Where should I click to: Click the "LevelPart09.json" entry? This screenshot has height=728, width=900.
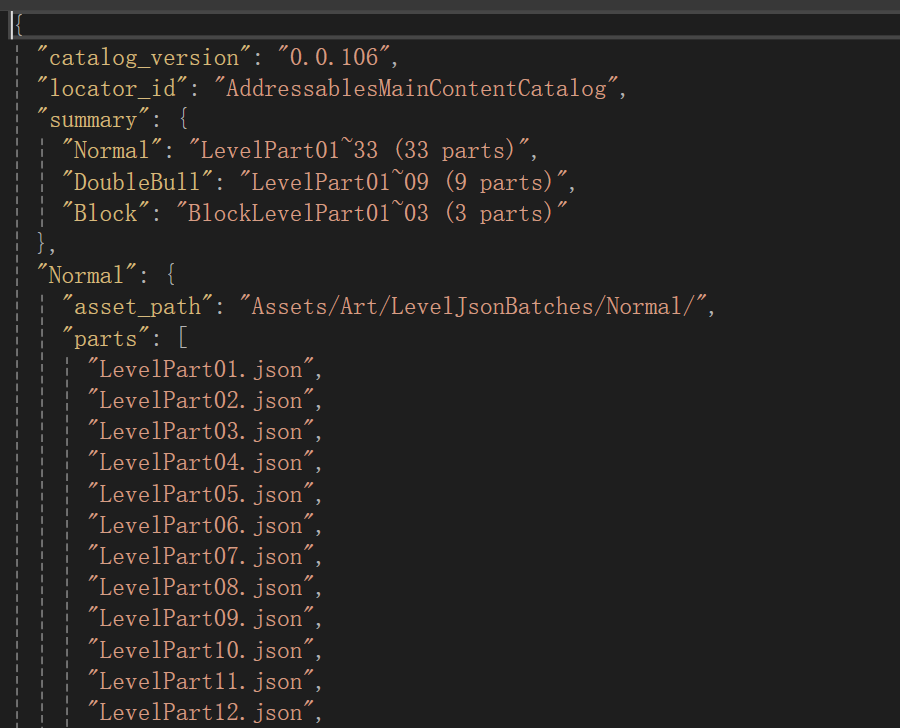(x=201, y=618)
